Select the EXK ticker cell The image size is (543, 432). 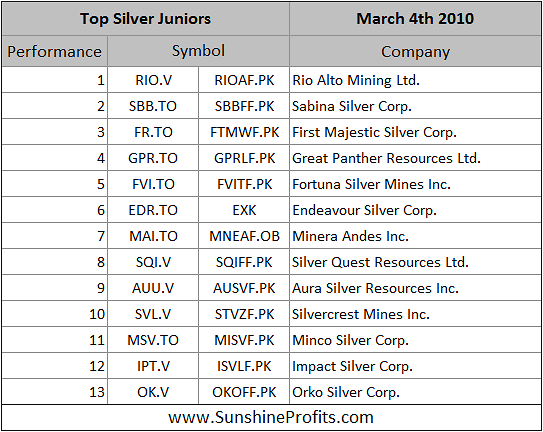coord(244,210)
